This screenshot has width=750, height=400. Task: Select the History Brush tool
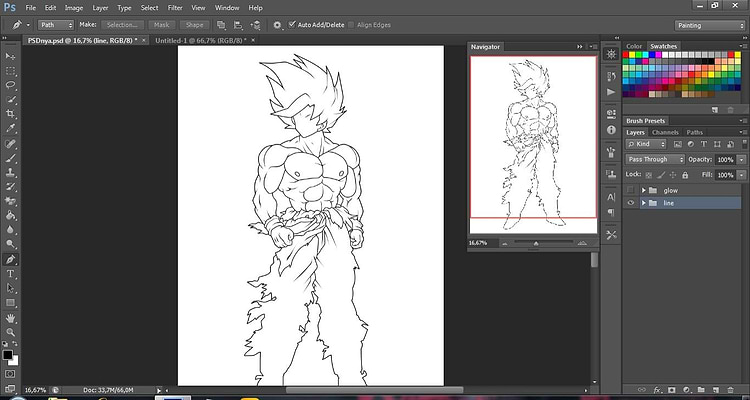pyautogui.click(x=10, y=187)
